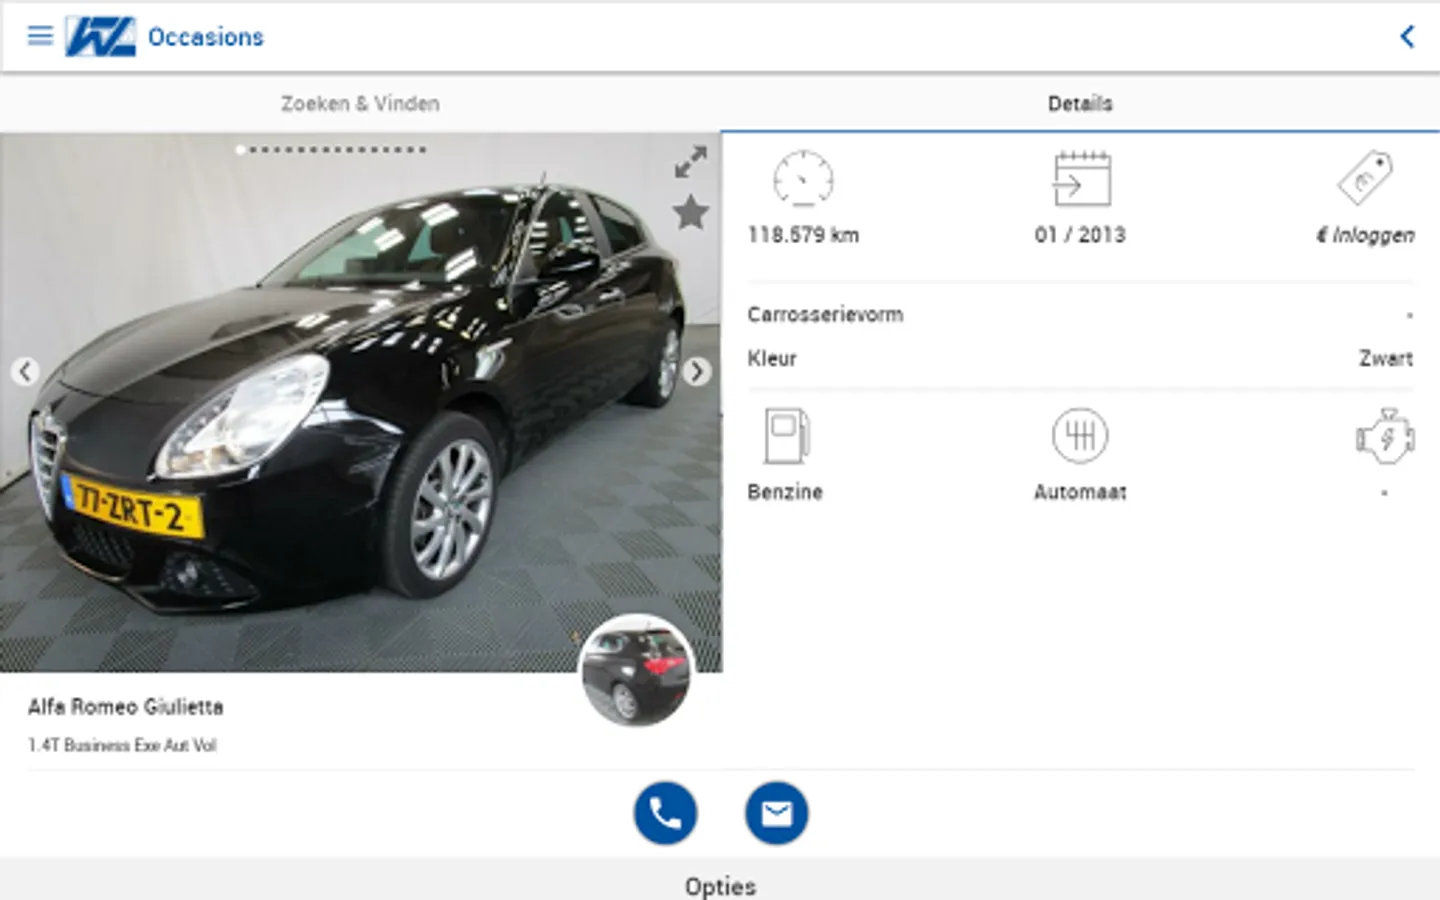Call the dealer with phone button
Viewport: 1440px width, 900px height.
tap(665, 813)
